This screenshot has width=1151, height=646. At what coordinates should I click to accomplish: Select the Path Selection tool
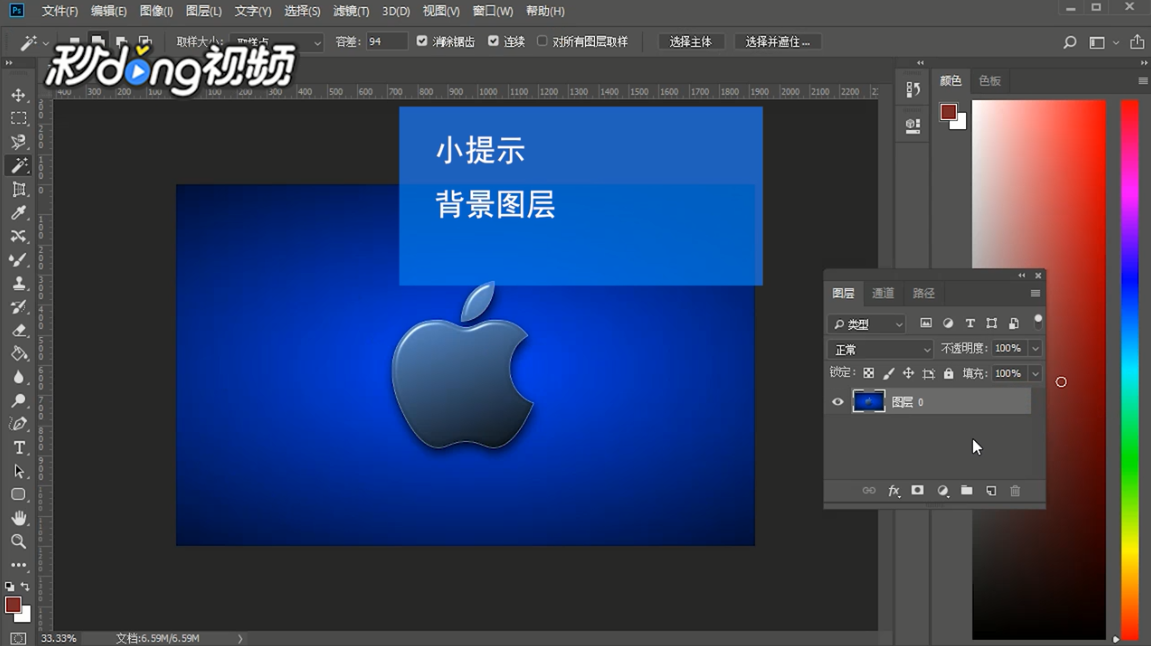point(18,471)
